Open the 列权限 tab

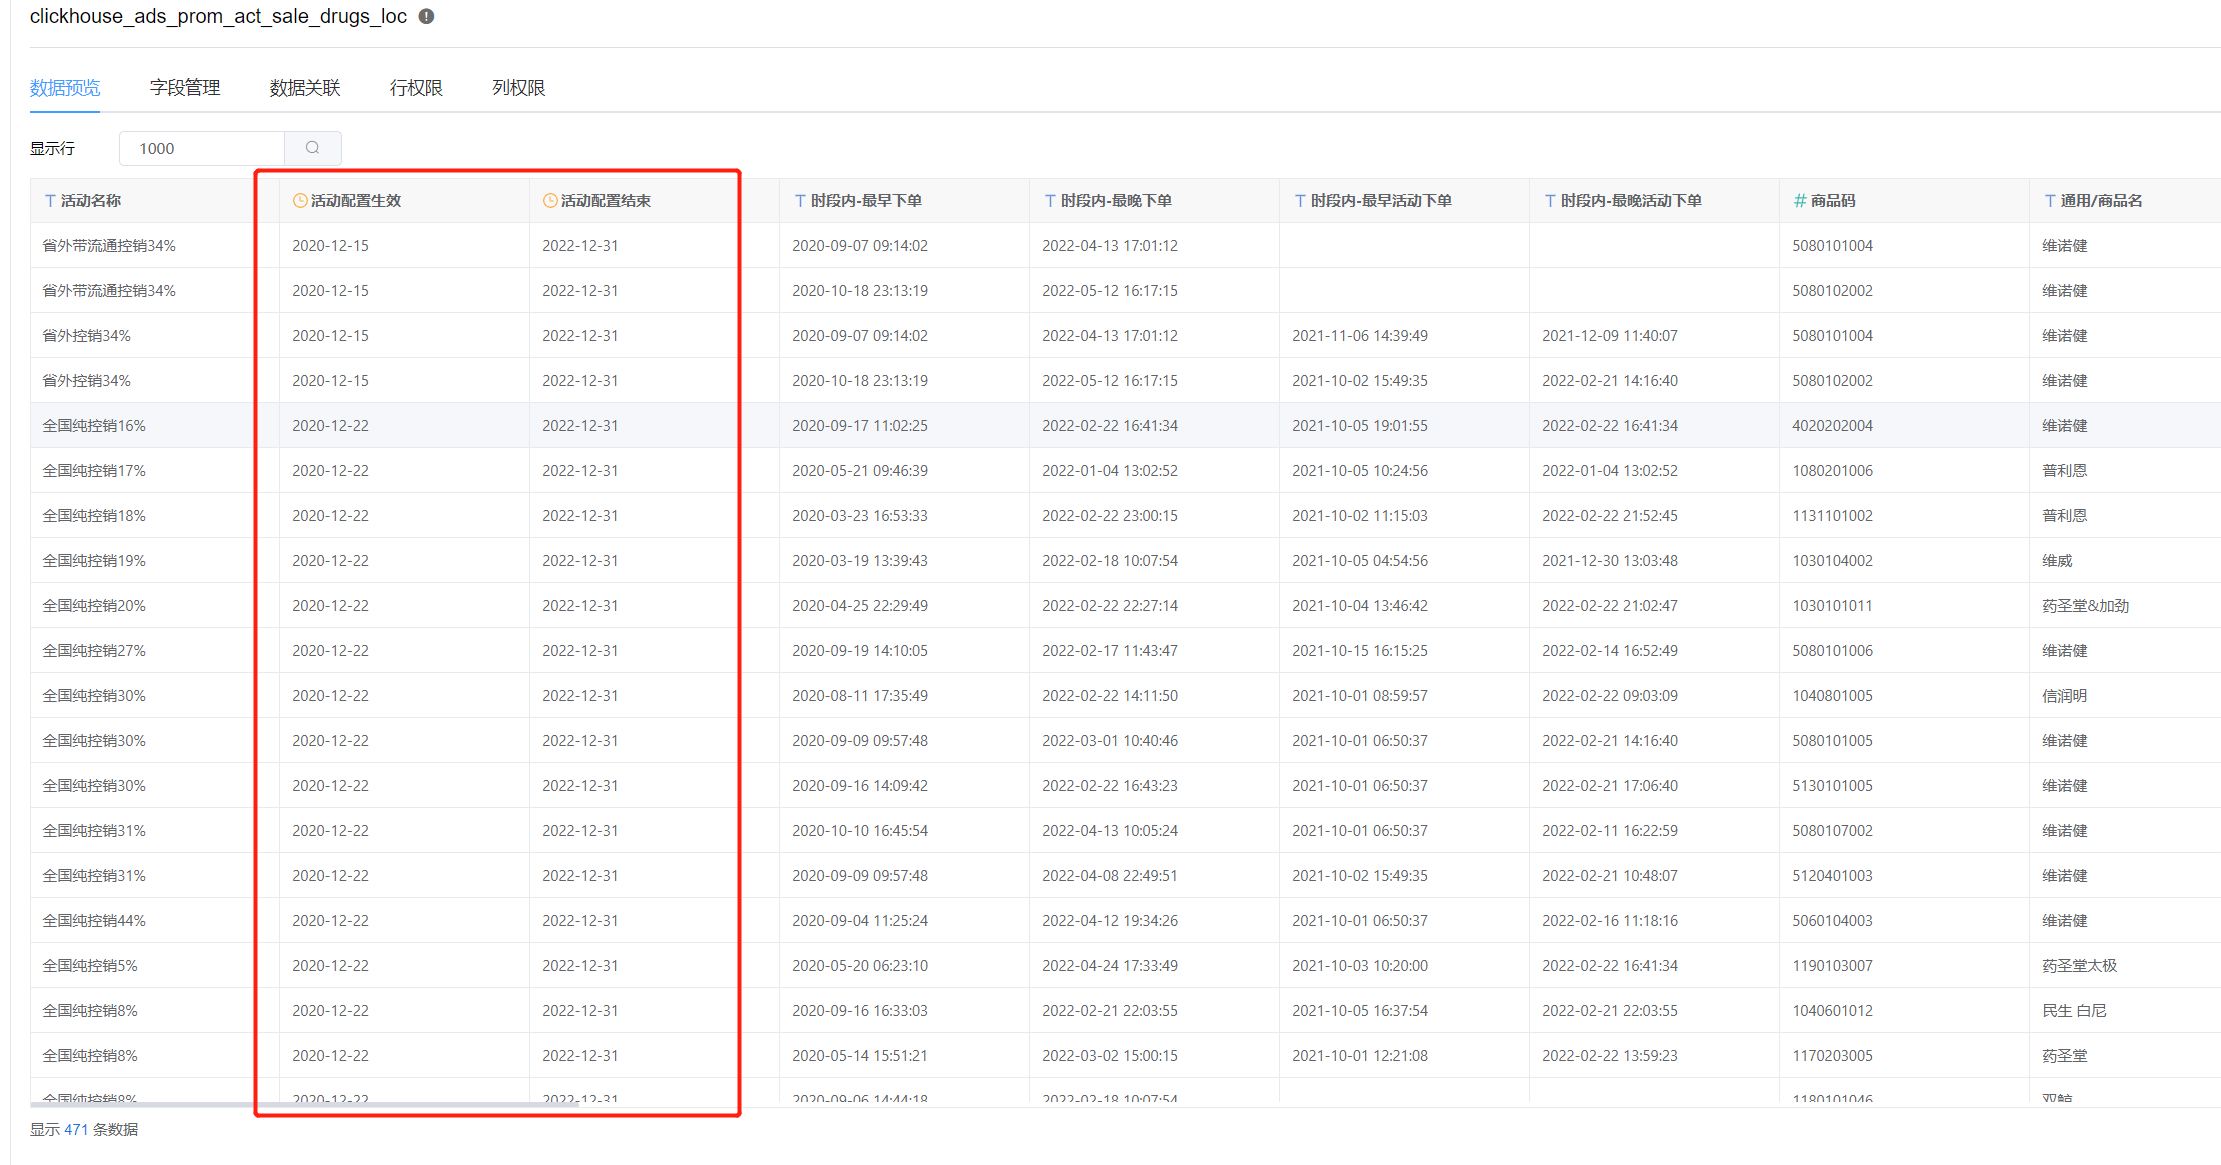[x=518, y=87]
